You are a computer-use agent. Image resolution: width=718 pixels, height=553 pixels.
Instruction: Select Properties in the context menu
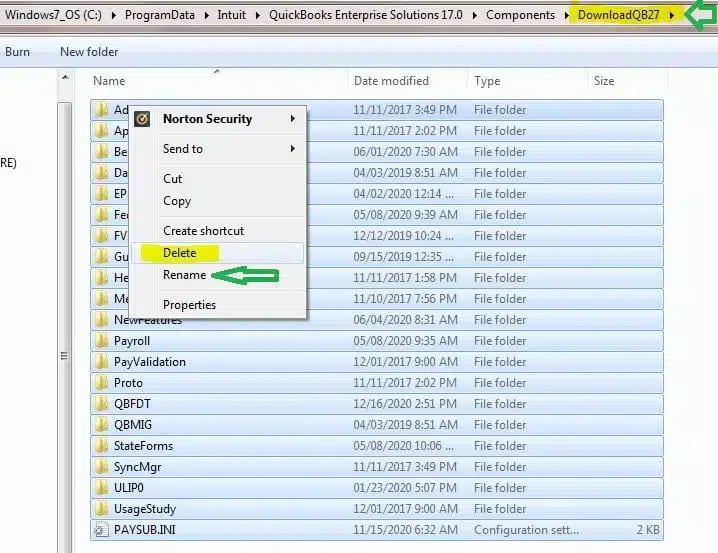click(189, 305)
